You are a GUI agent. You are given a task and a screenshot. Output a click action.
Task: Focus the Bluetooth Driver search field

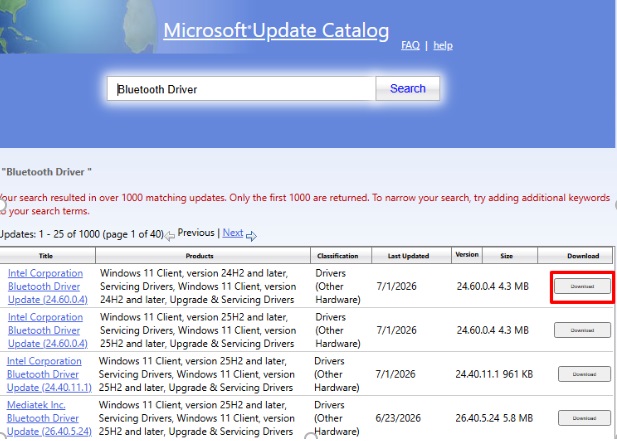click(x=241, y=89)
